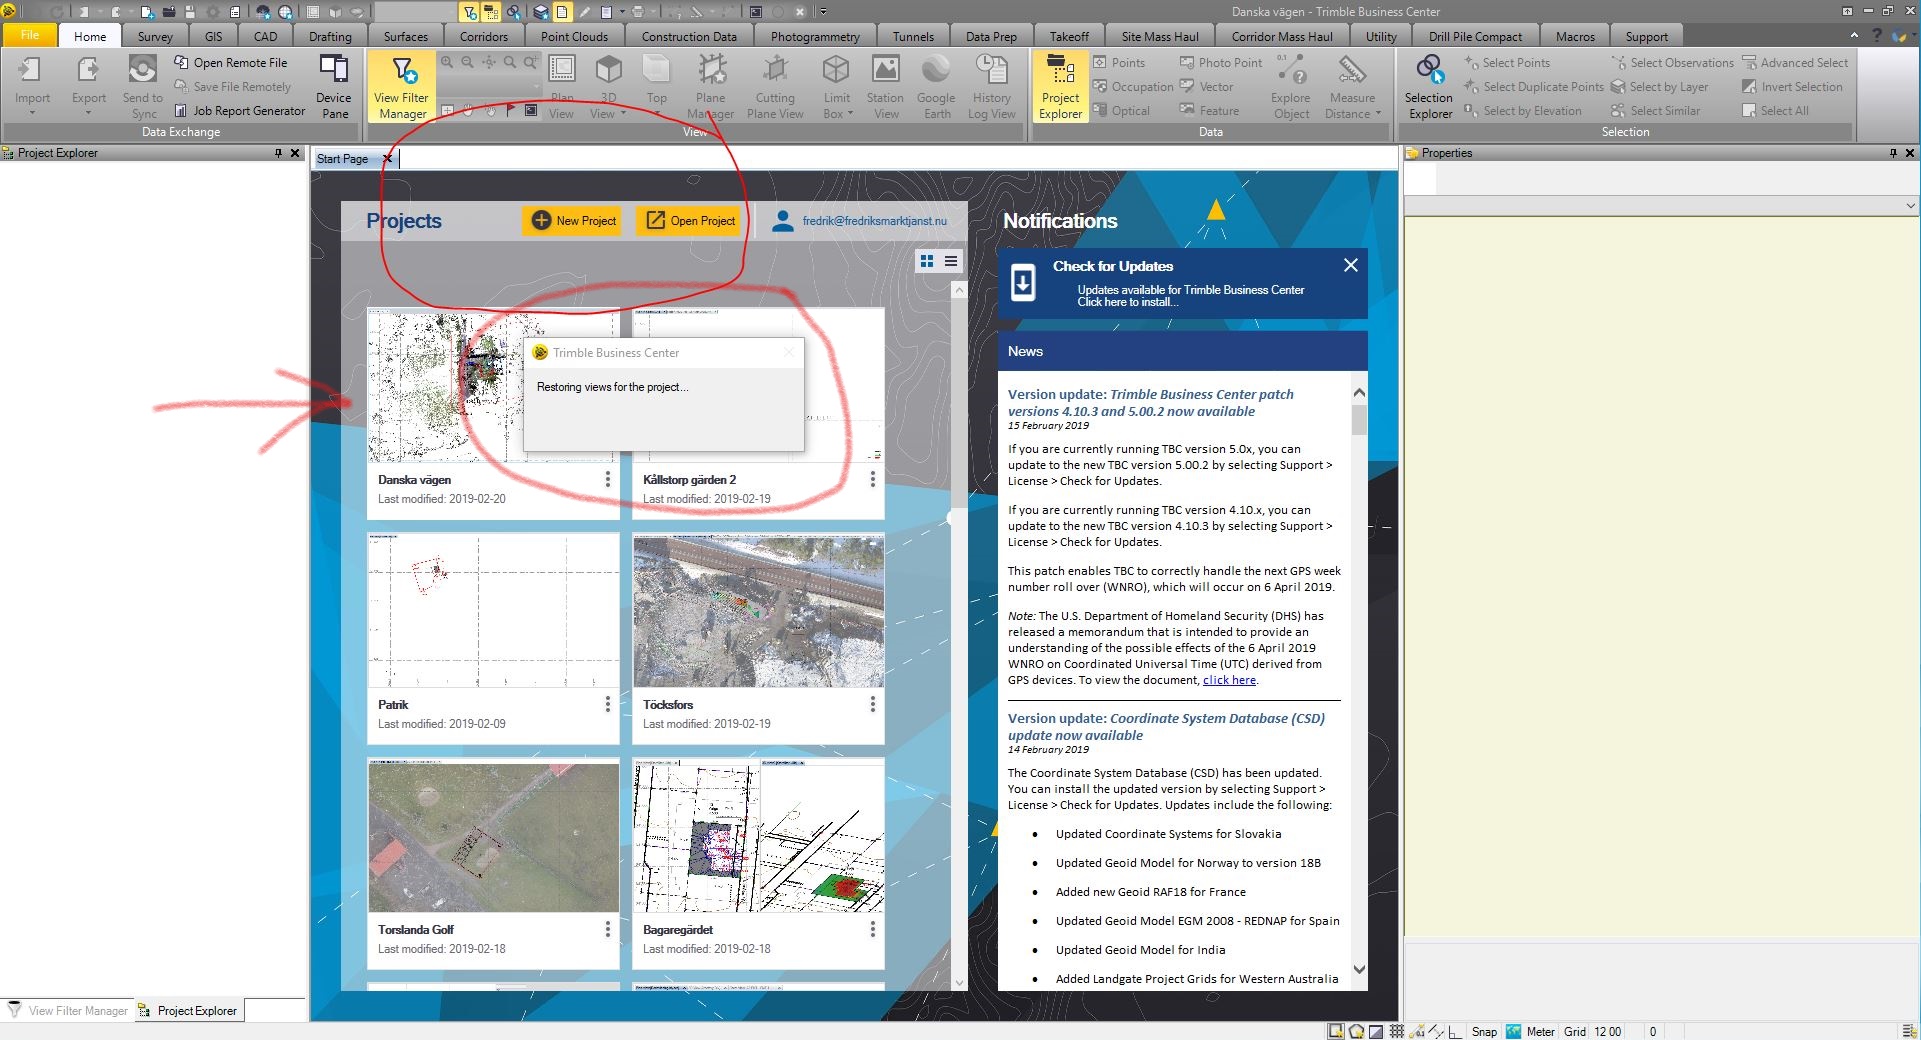Open the Survey ribbon tab
The image size is (1921, 1040).
pyautogui.click(x=155, y=36)
